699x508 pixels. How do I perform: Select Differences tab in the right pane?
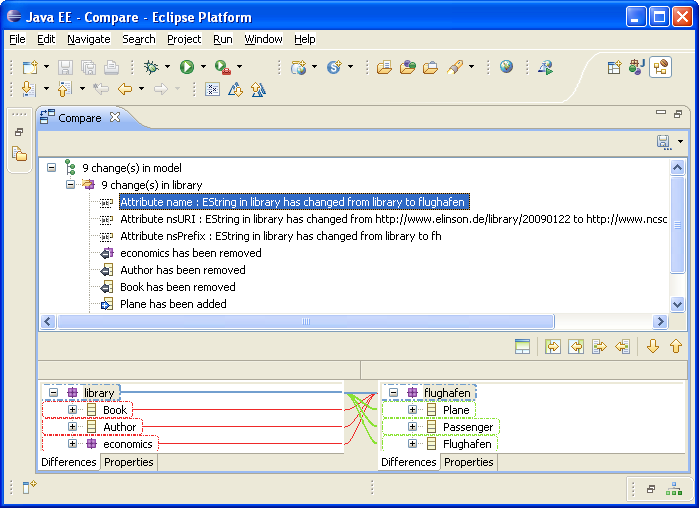coord(408,462)
